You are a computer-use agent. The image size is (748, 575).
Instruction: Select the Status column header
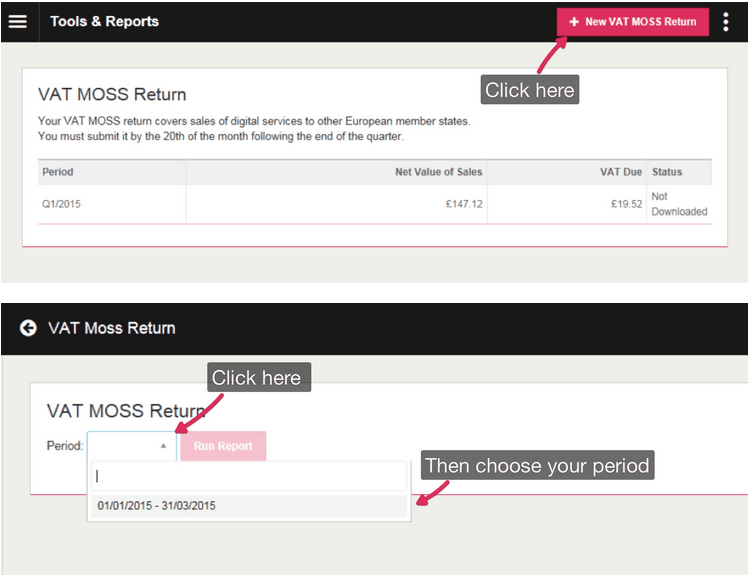pyautogui.click(x=667, y=172)
